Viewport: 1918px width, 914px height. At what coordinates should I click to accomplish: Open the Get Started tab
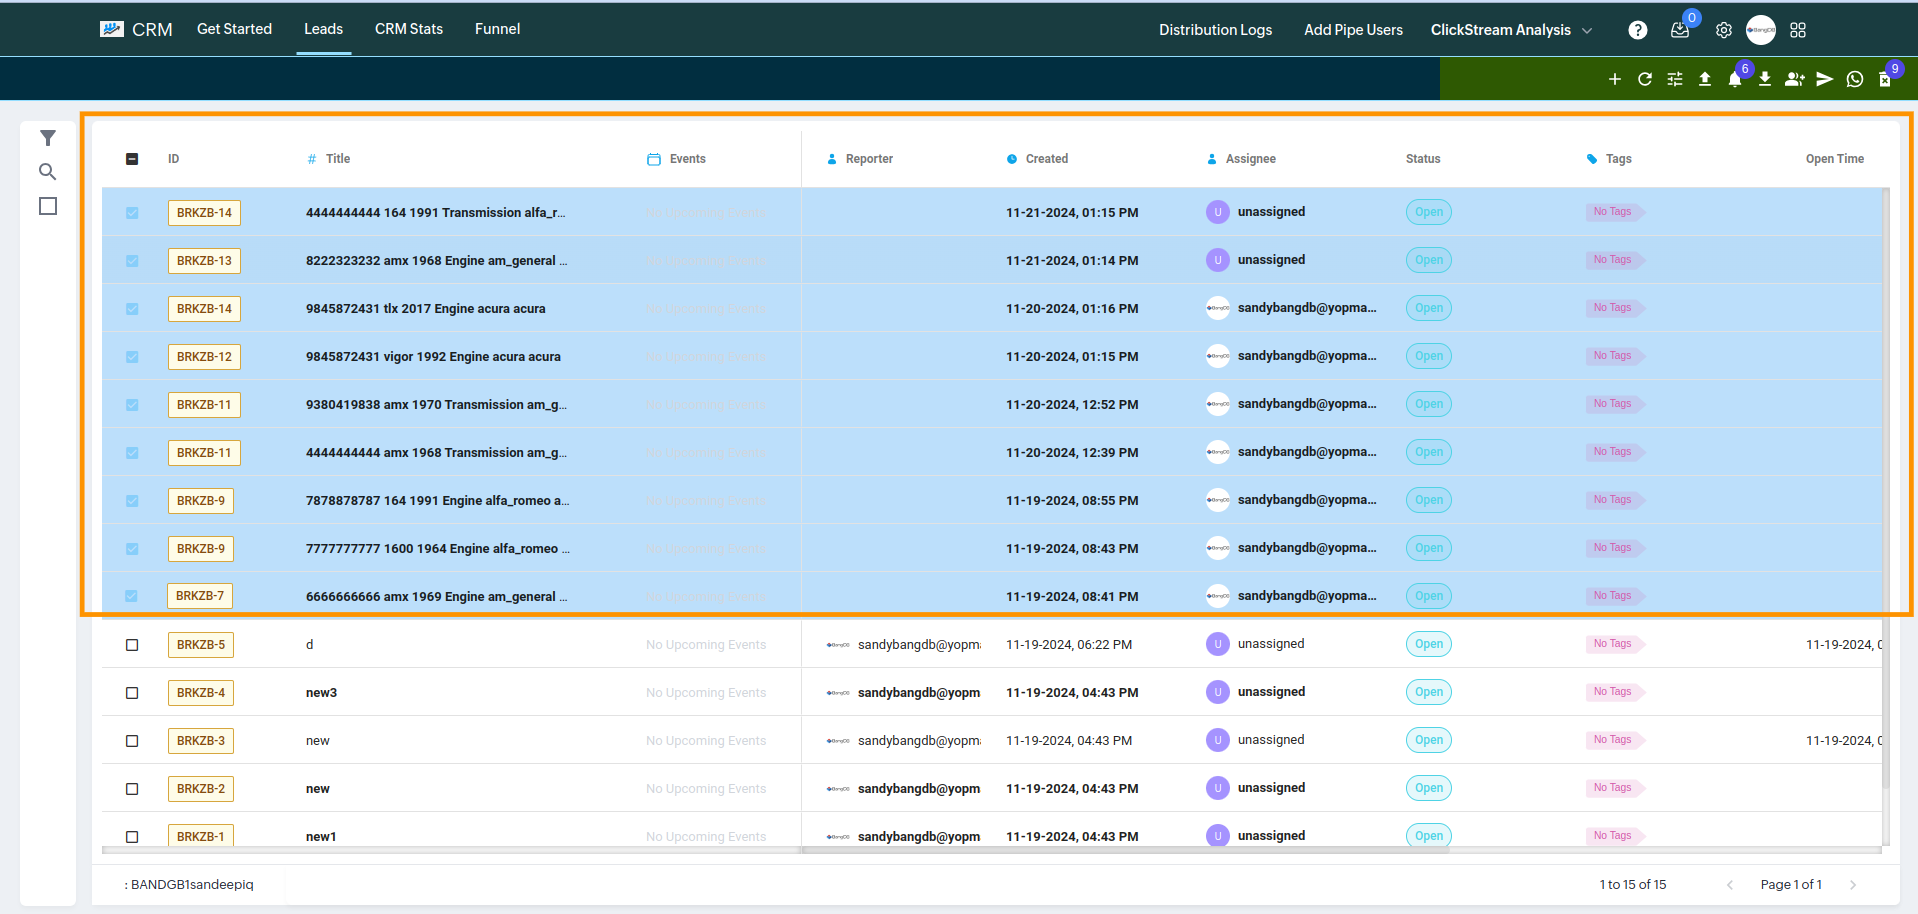[234, 29]
